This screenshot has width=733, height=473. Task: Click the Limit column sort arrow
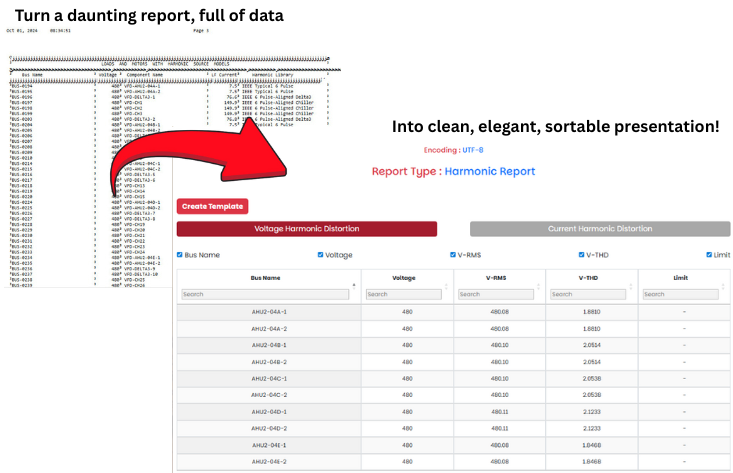(721, 285)
